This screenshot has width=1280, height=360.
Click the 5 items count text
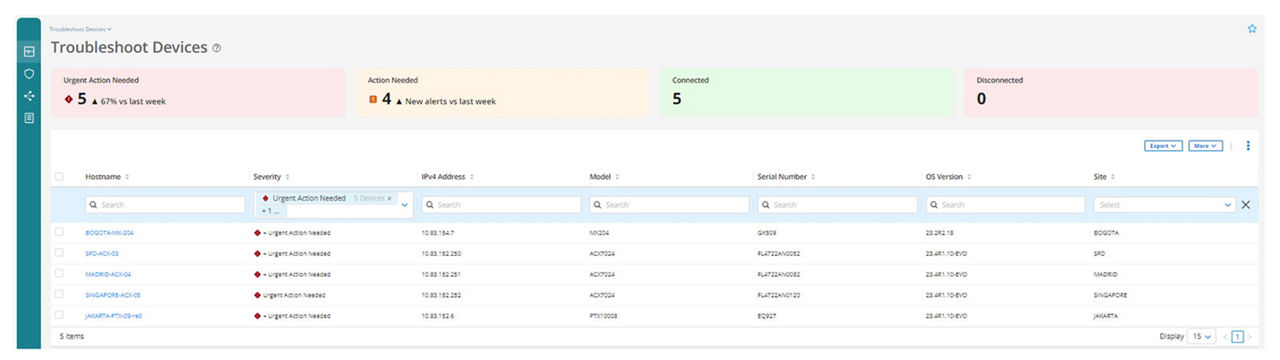pos(72,337)
